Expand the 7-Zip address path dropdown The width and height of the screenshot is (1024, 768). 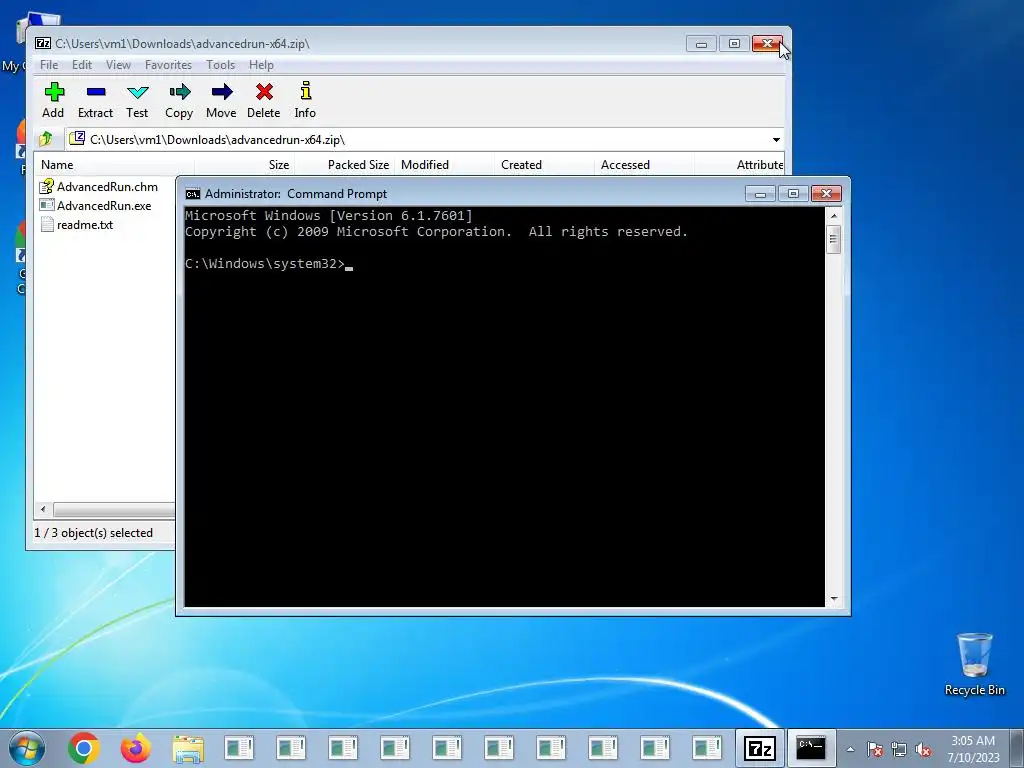tap(776, 140)
